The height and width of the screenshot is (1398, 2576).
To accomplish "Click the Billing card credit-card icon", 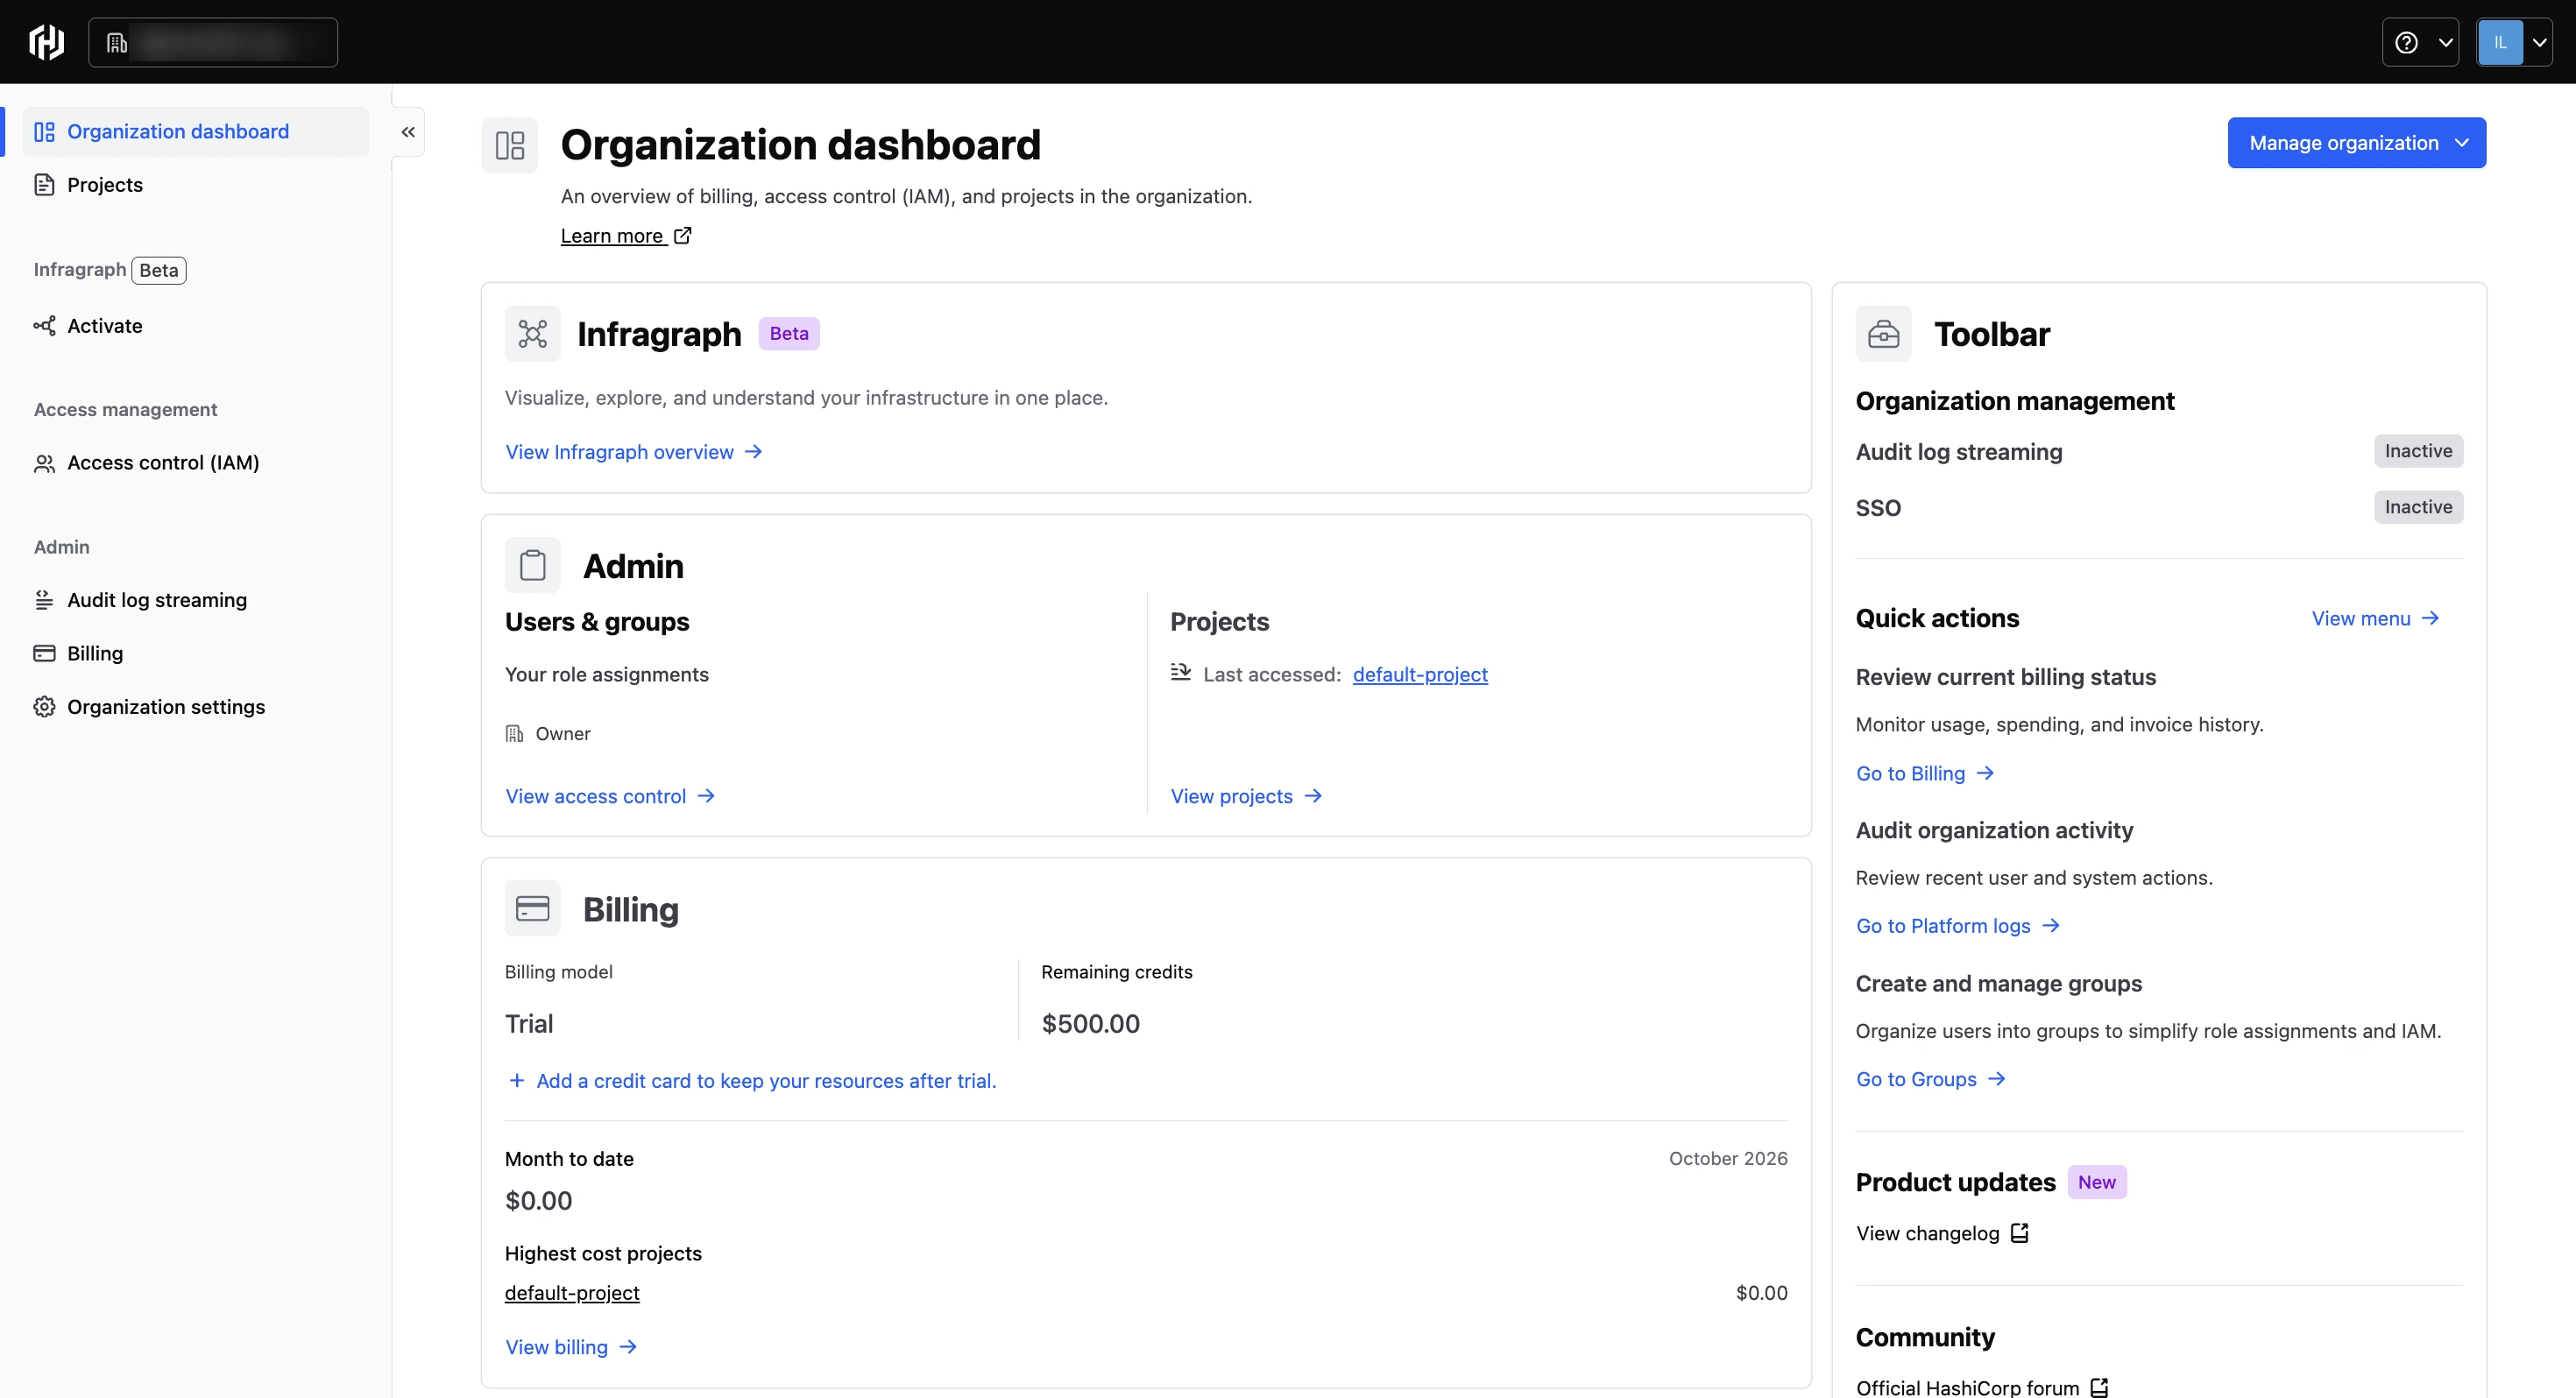I will pyautogui.click(x=532, y=908).
